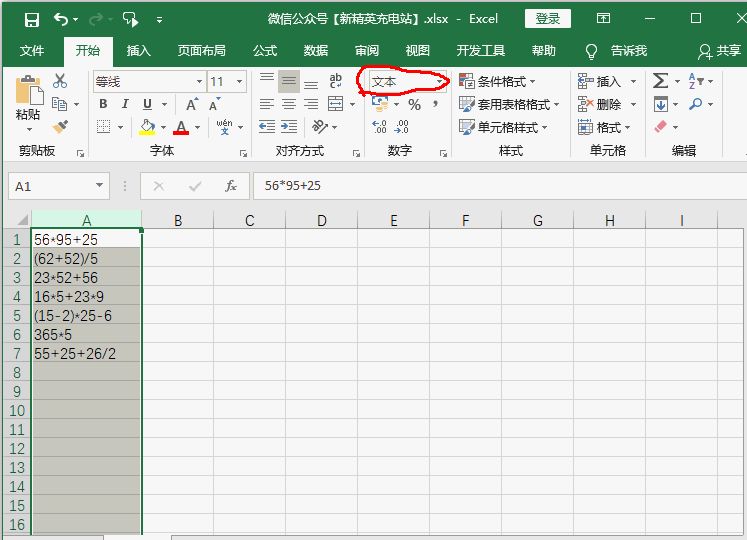Screen dimensions: 747x540
Task: Click the Cut scissors icon
Action: (60, 81)
